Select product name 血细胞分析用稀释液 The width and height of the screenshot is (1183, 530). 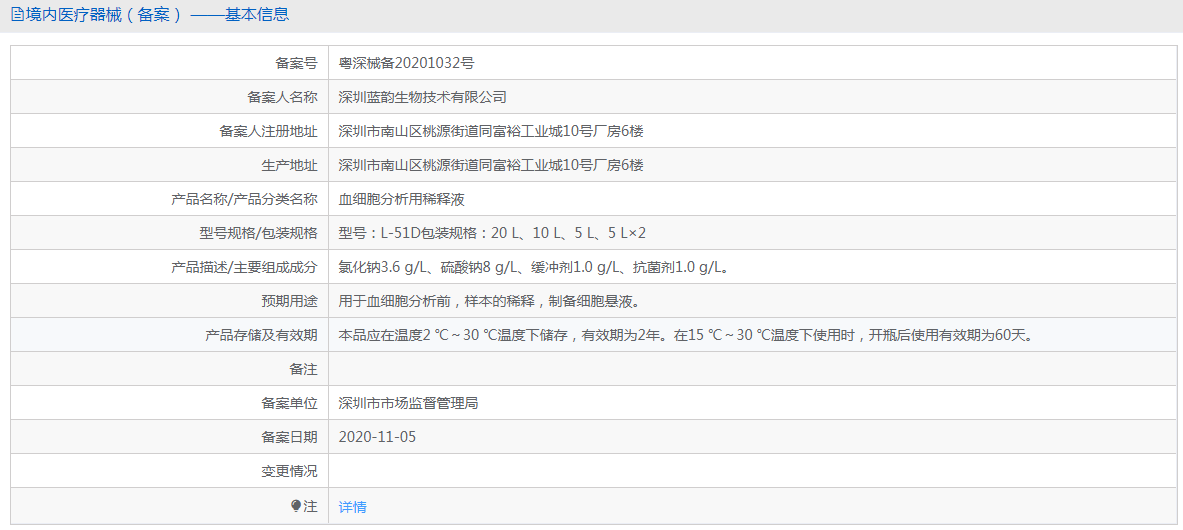pos(401,199)
